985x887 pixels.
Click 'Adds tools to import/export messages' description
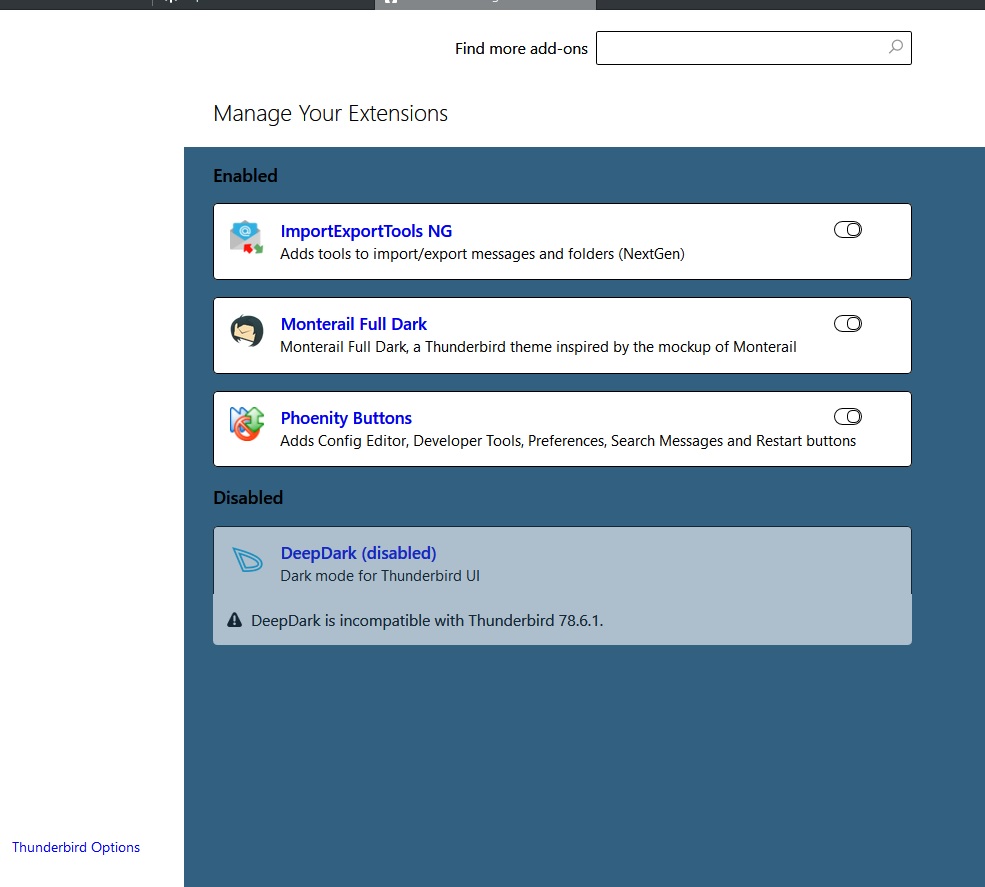(x=482, y=254)
